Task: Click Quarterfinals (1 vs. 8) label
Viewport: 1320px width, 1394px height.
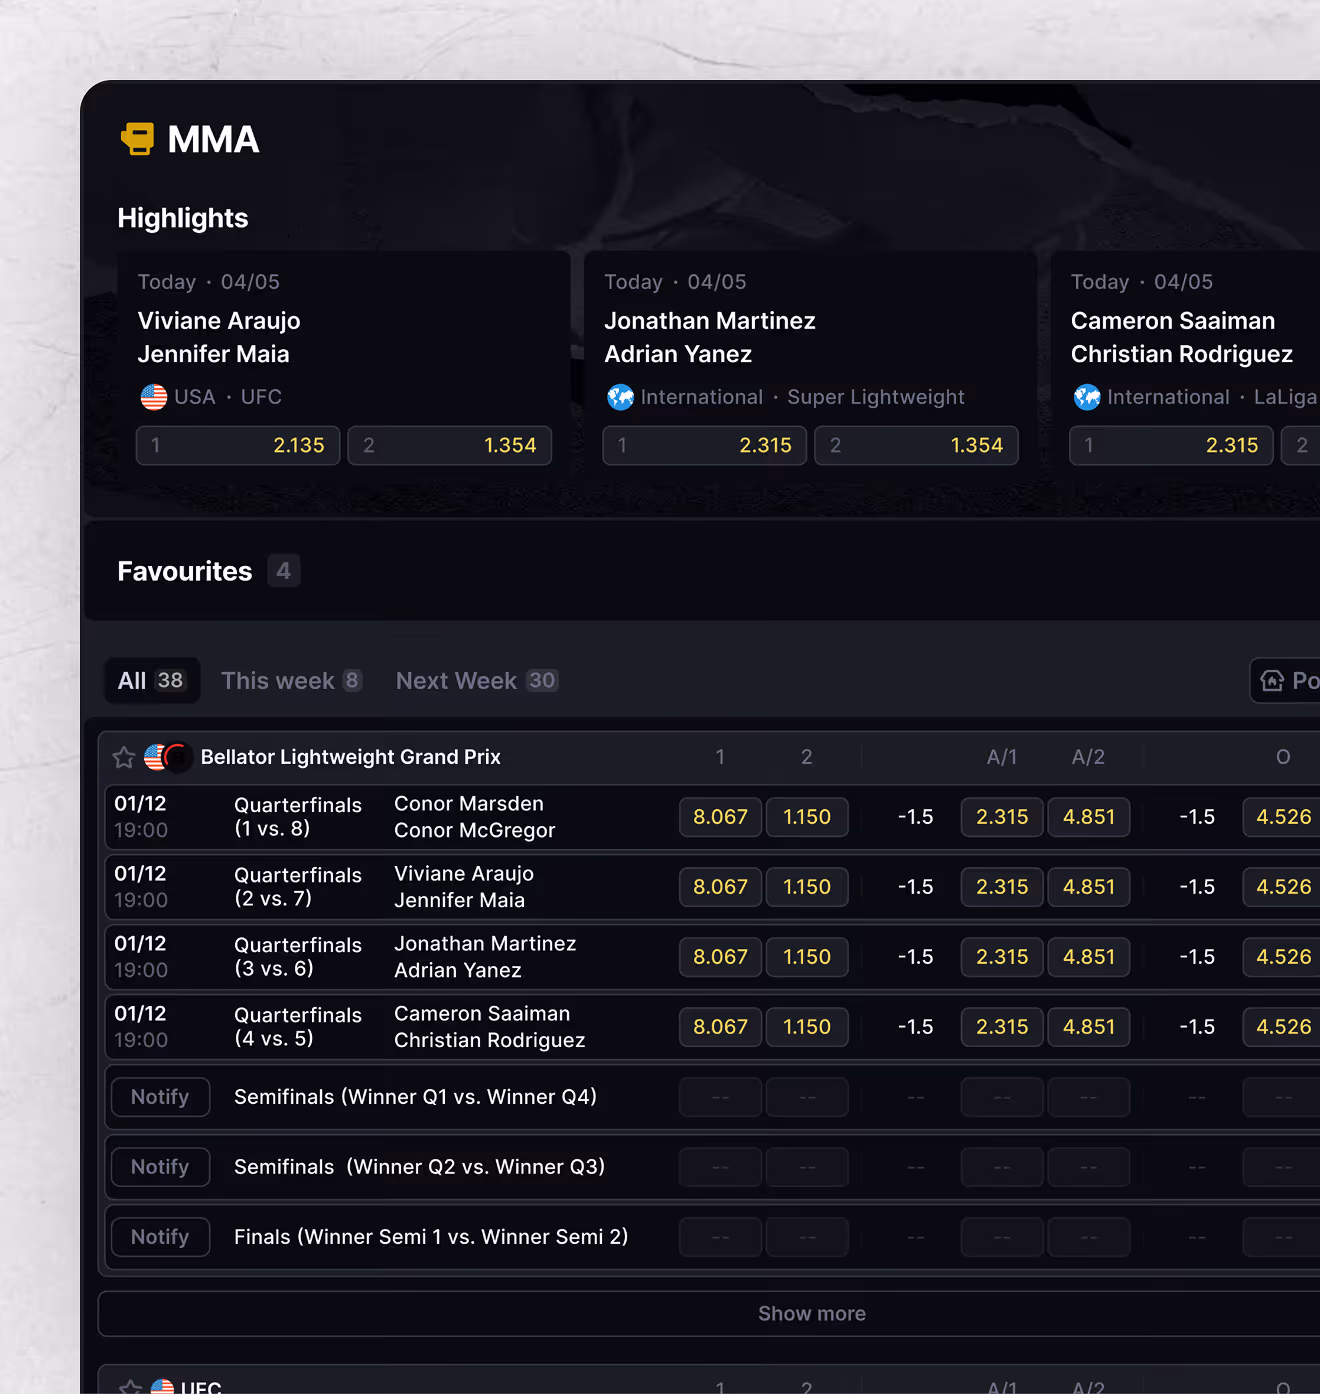Action: click(x=298, y=817)
